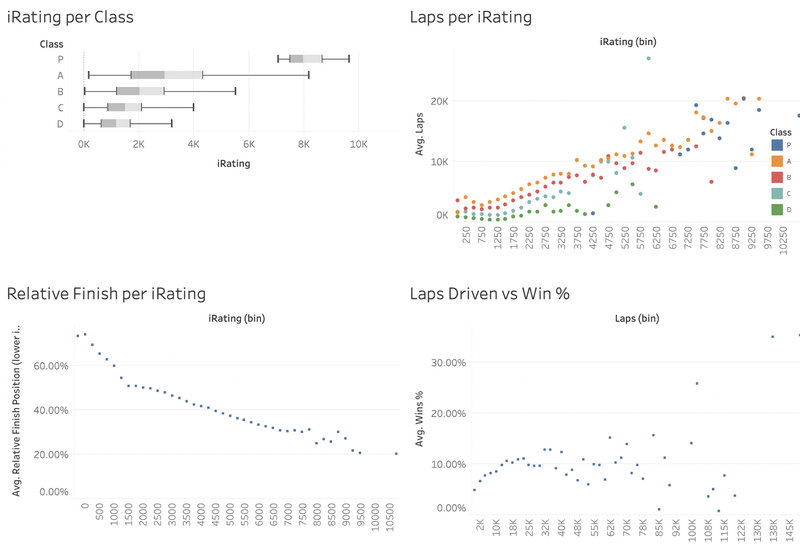Click the blue Class P legend swatch

pyautogui.click(x=775, y=145)
